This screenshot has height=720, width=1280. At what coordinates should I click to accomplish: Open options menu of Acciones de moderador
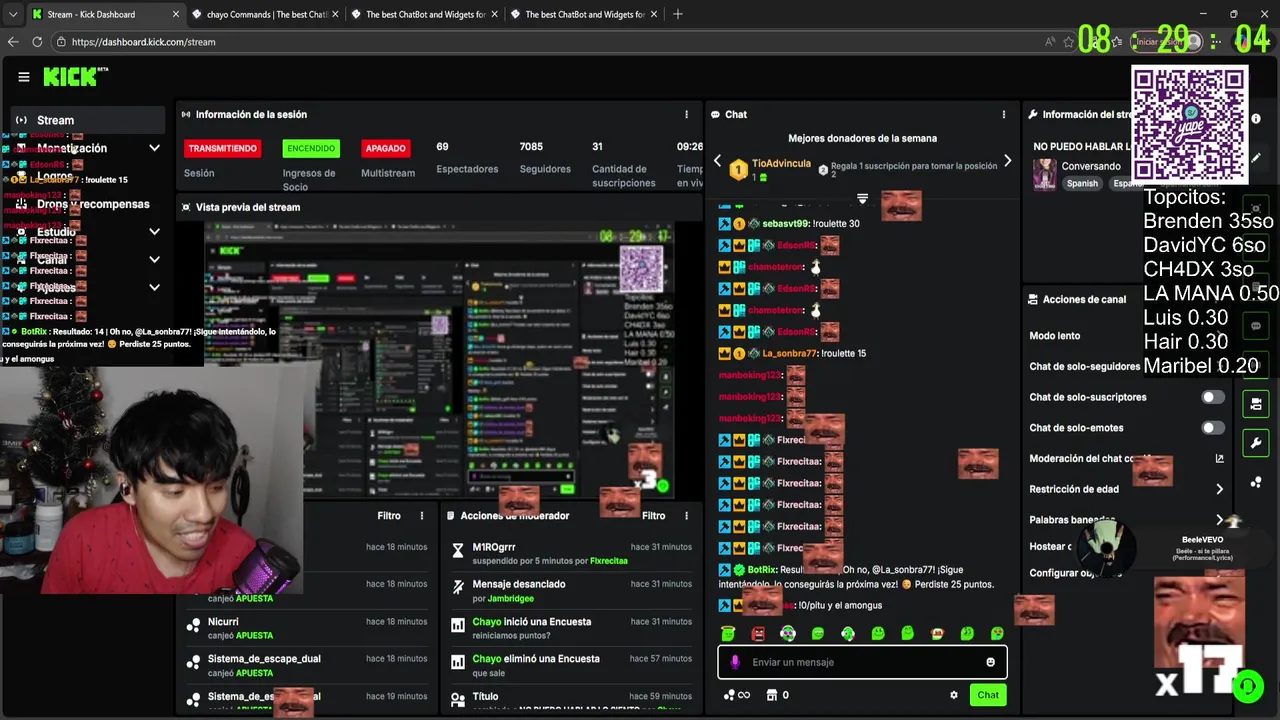click(686, 516)
